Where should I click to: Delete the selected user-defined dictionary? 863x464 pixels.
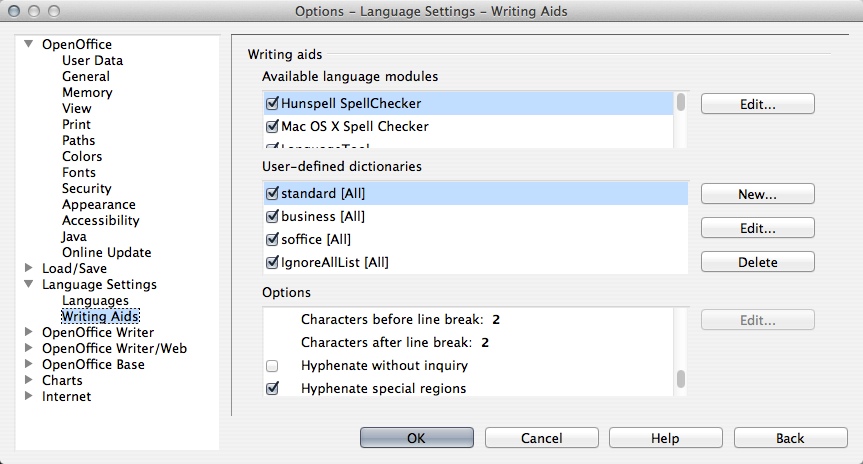point(757,262)
